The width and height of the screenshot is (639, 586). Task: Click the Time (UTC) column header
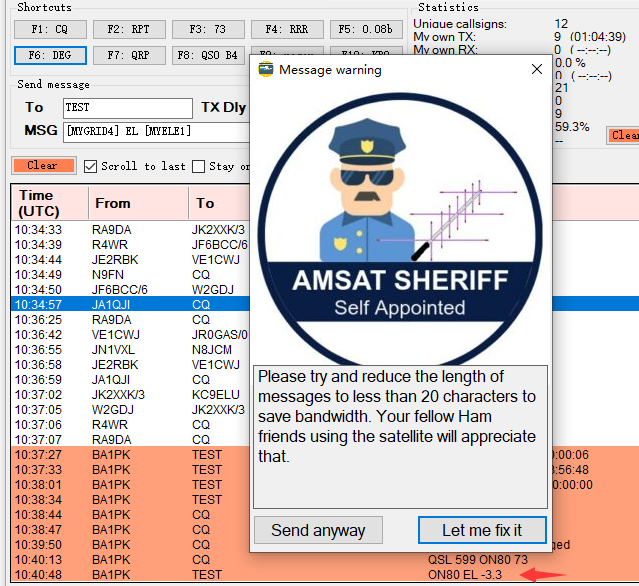49,203
